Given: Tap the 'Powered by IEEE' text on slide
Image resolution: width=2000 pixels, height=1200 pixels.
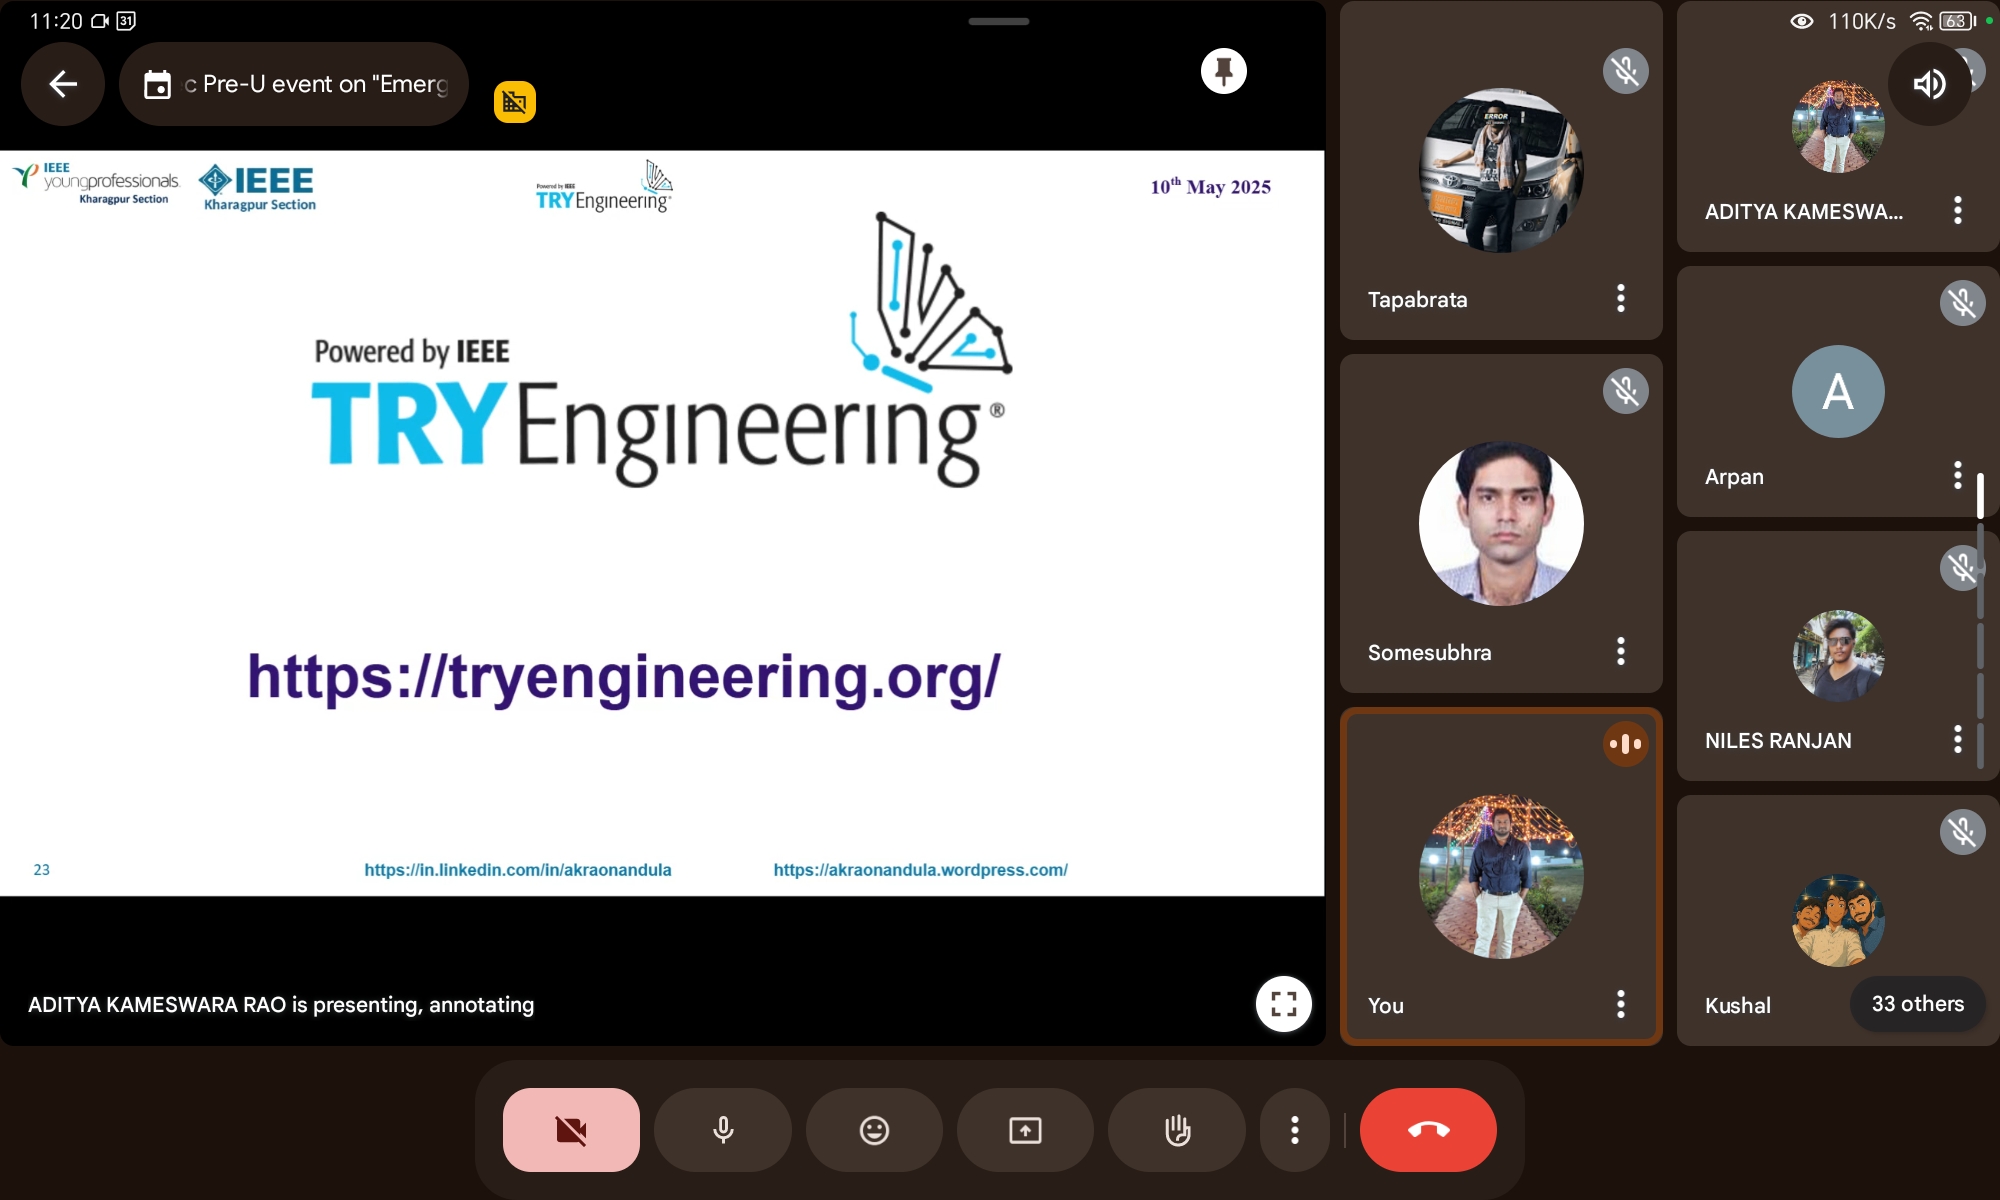Looking at the screenshot, I should click(x=412, y=351).
